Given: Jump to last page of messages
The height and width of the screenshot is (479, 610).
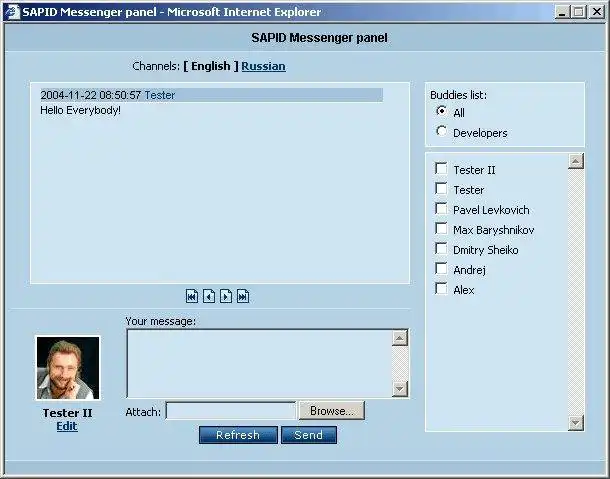Looking at the screenshot, I should [243, 297].
